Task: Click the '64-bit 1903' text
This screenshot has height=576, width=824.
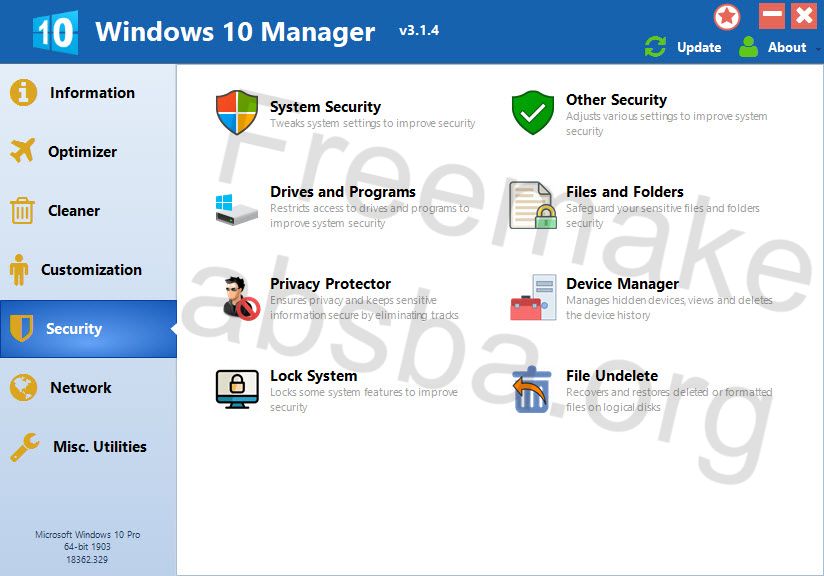Action: click(x=87, y=547)
